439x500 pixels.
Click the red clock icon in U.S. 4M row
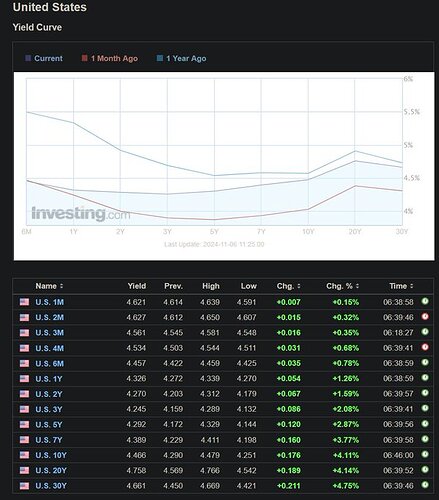pyautogui.click(x=425, y=347)
